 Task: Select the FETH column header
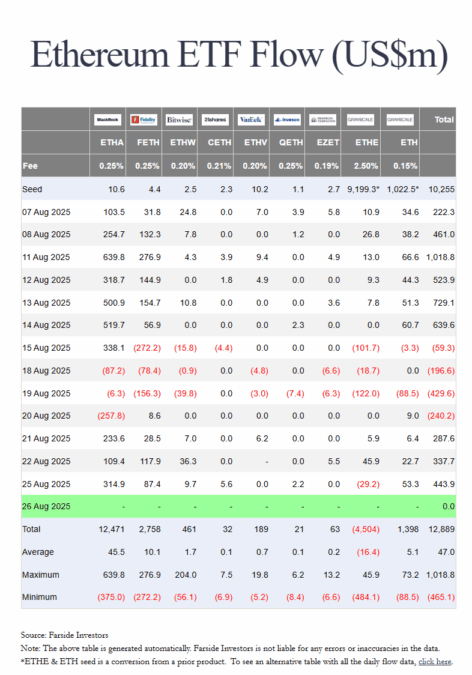[x=148, y=142]
